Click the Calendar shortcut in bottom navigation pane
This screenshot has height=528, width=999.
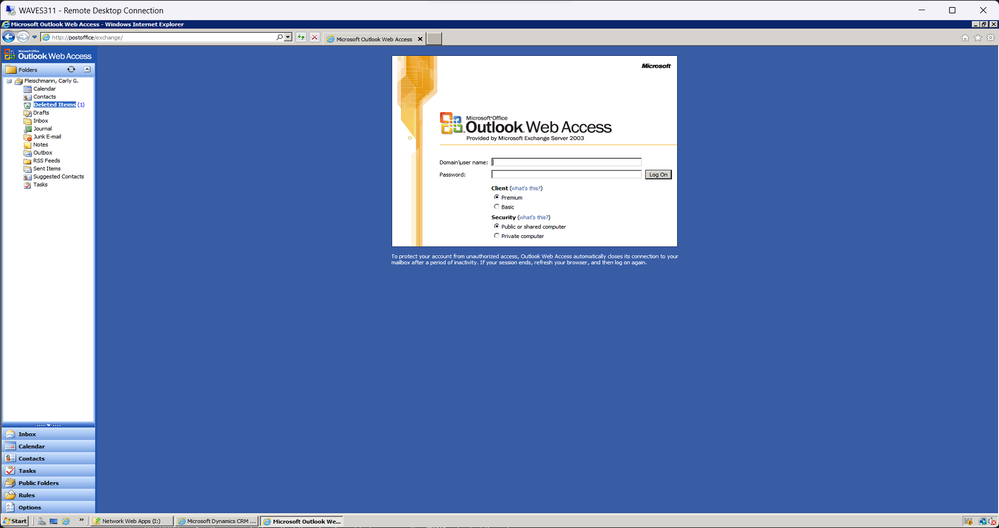[x=48, y=446]
